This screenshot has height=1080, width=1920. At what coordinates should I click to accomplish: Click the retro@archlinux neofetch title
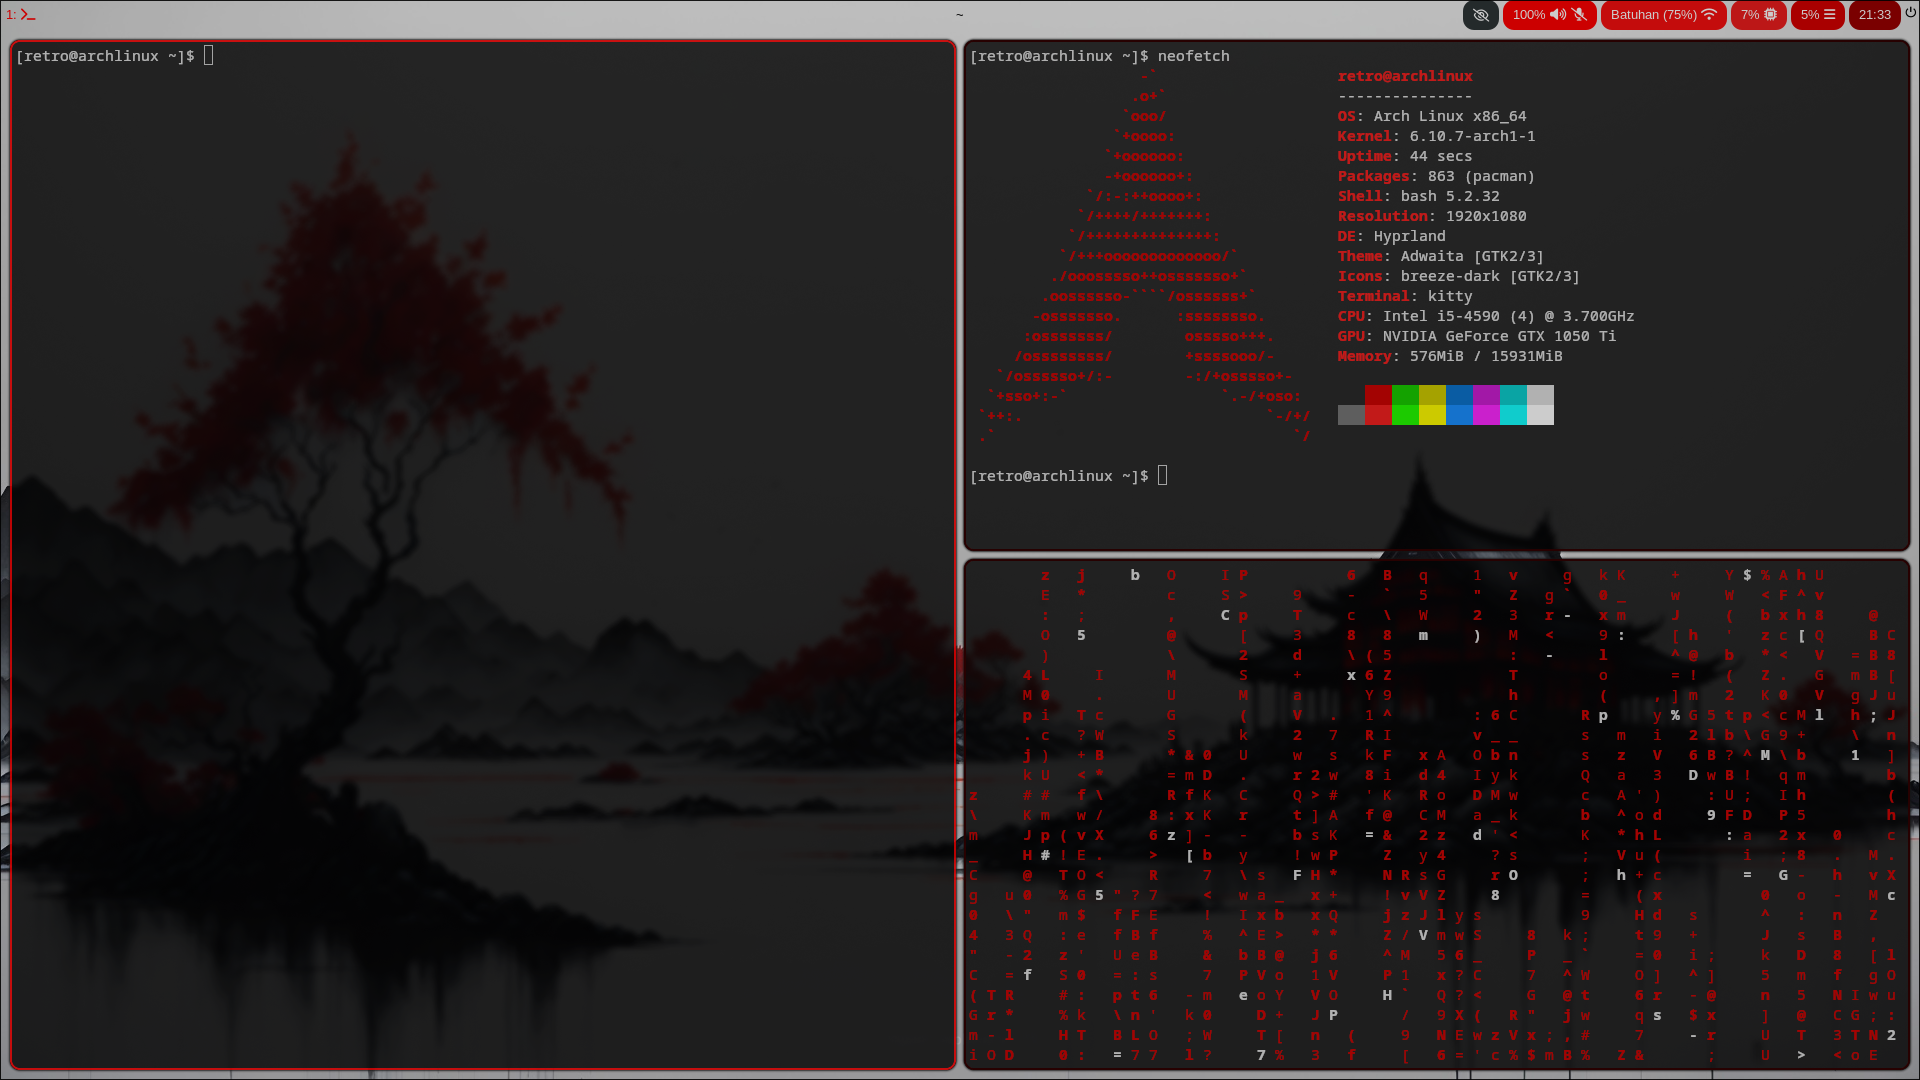(x=1404, y=76)
